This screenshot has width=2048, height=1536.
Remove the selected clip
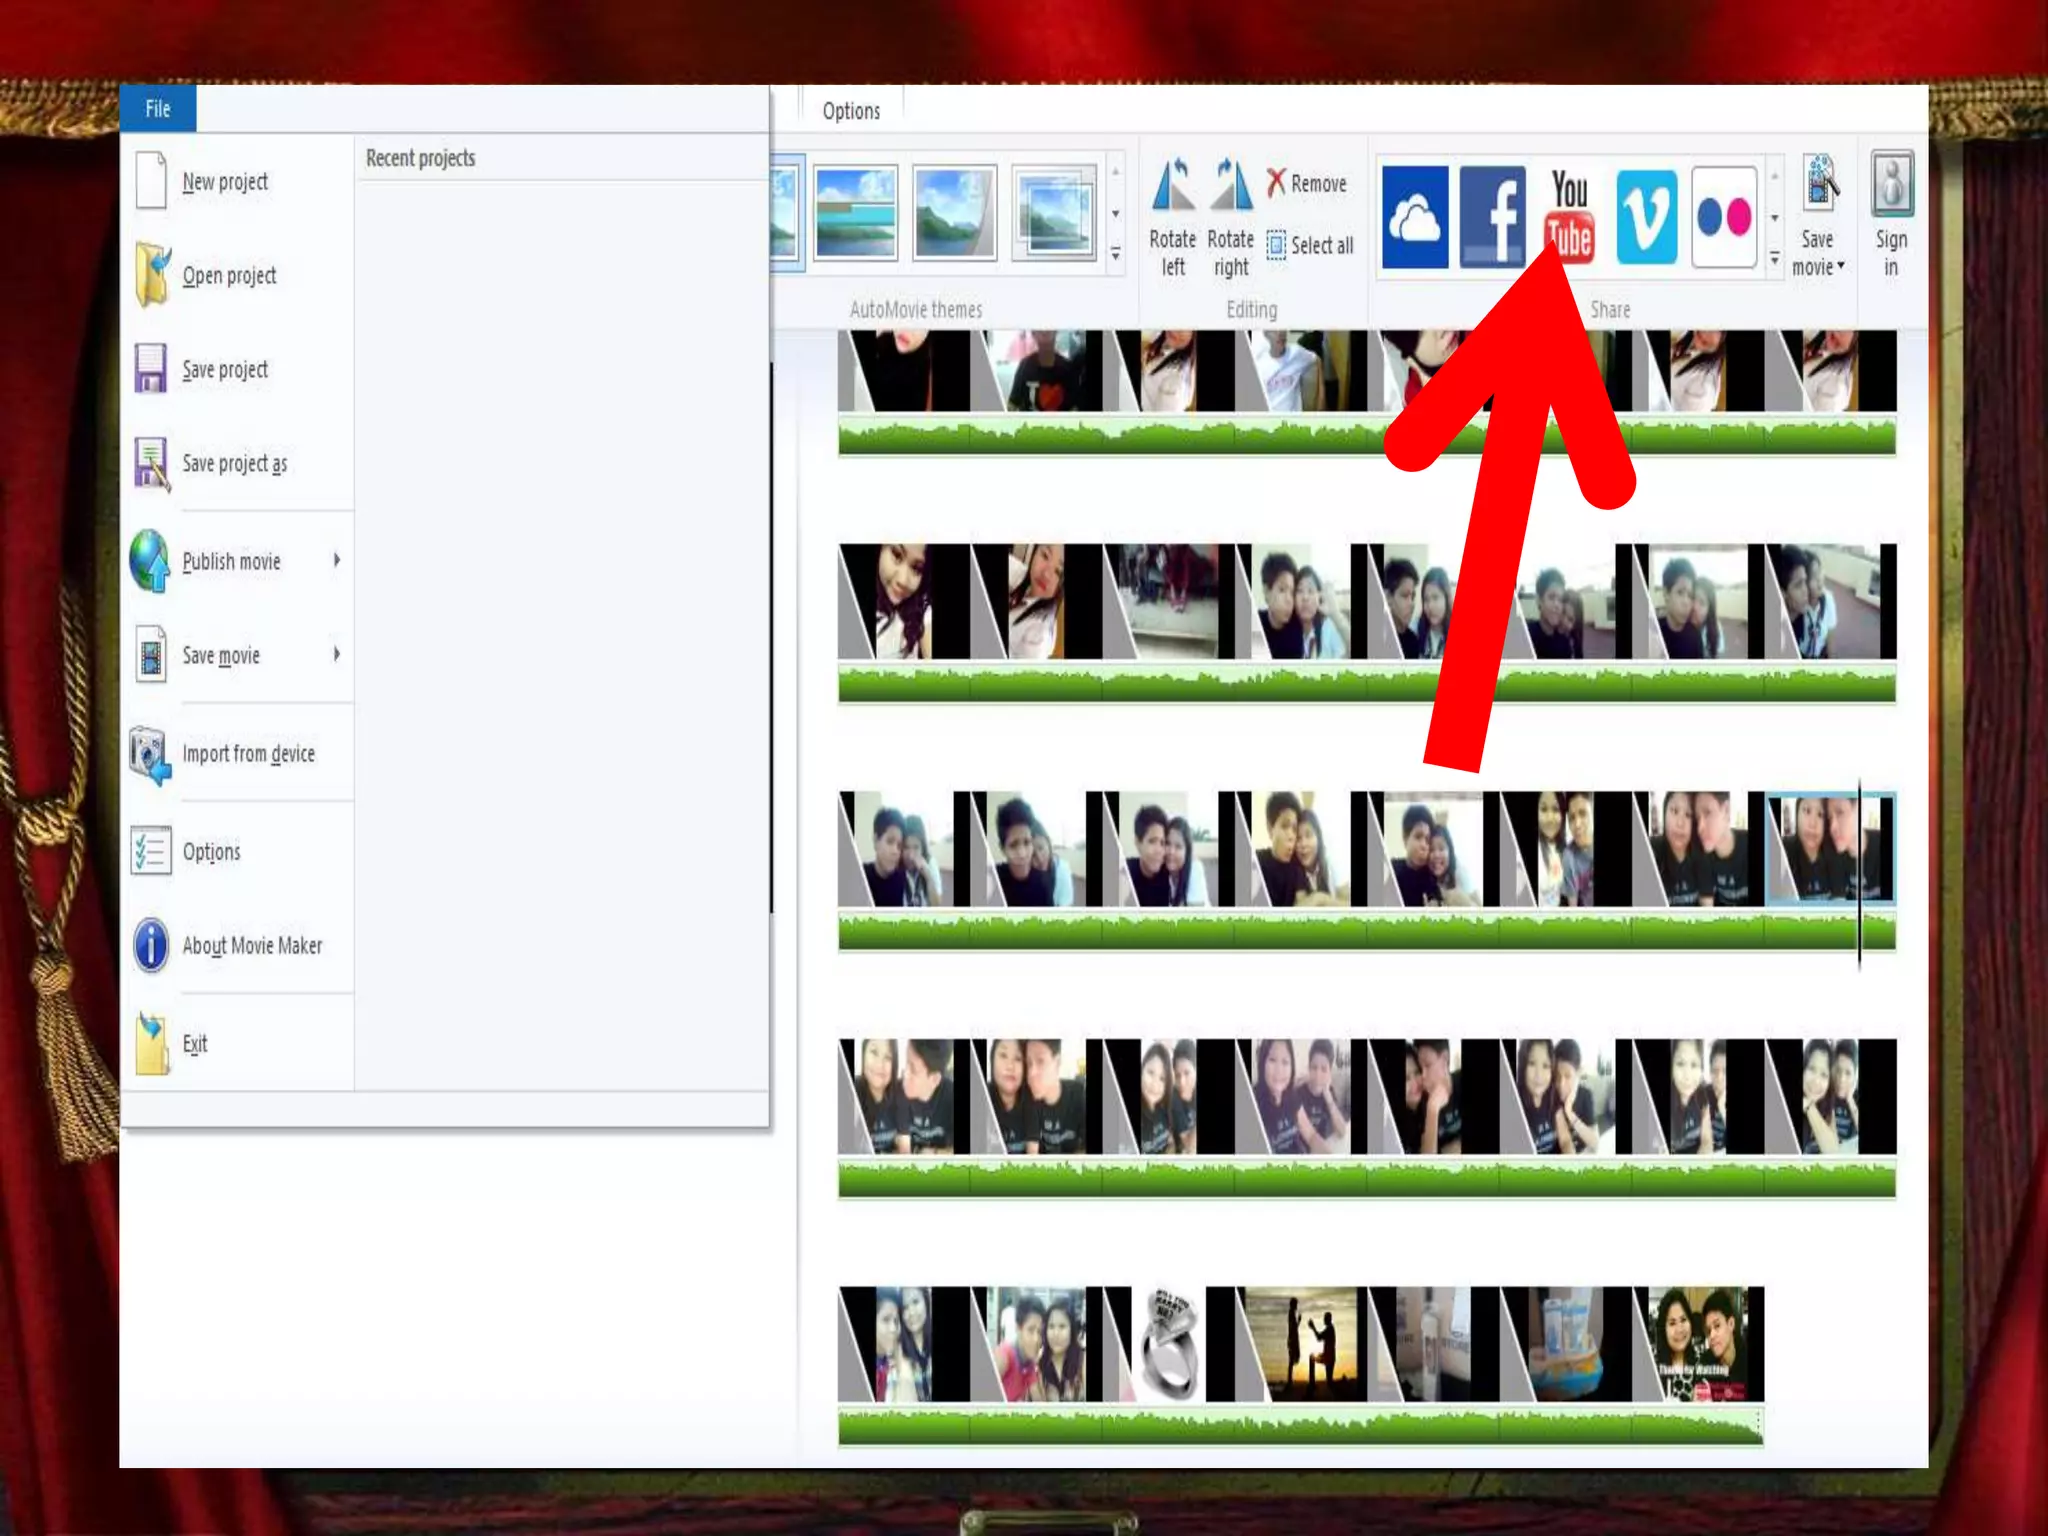(x=1307, y=183)
